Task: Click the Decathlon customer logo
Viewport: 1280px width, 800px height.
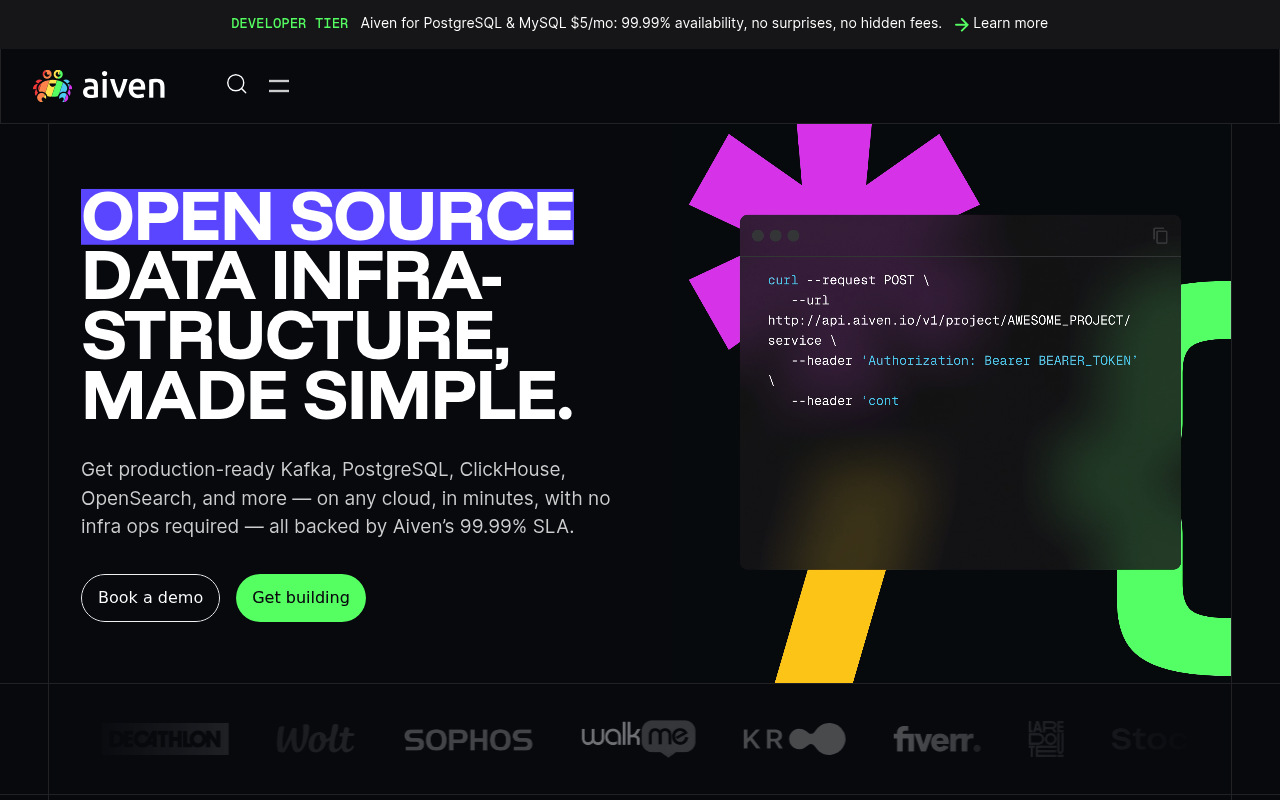Action: coord(165,739)
